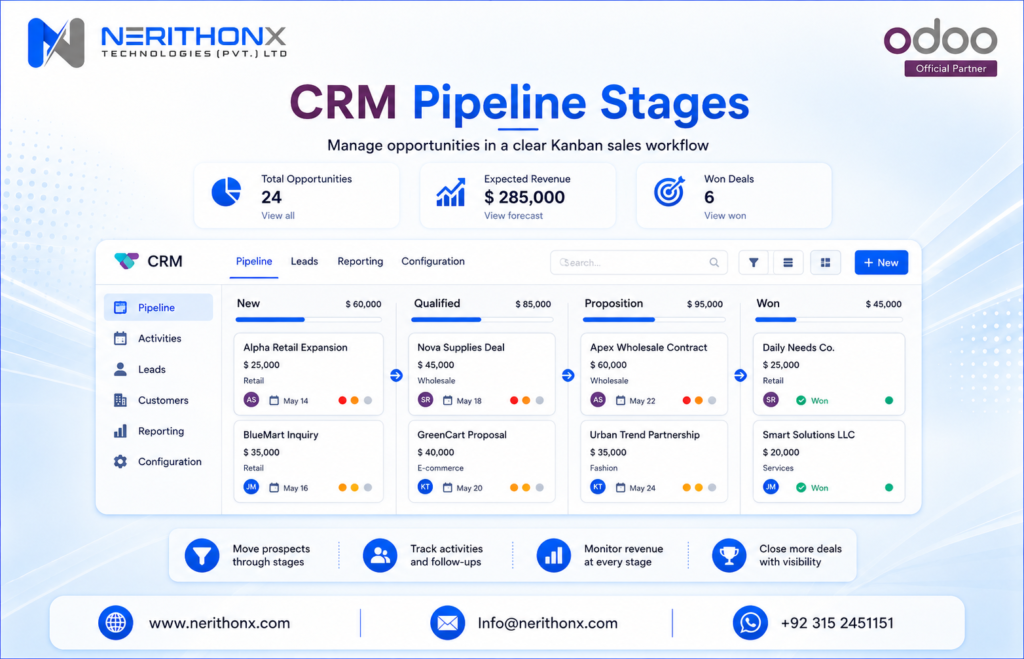Click KT avatar on GreenCart Proposal card

pyautogui.click(x=425, y=487)
